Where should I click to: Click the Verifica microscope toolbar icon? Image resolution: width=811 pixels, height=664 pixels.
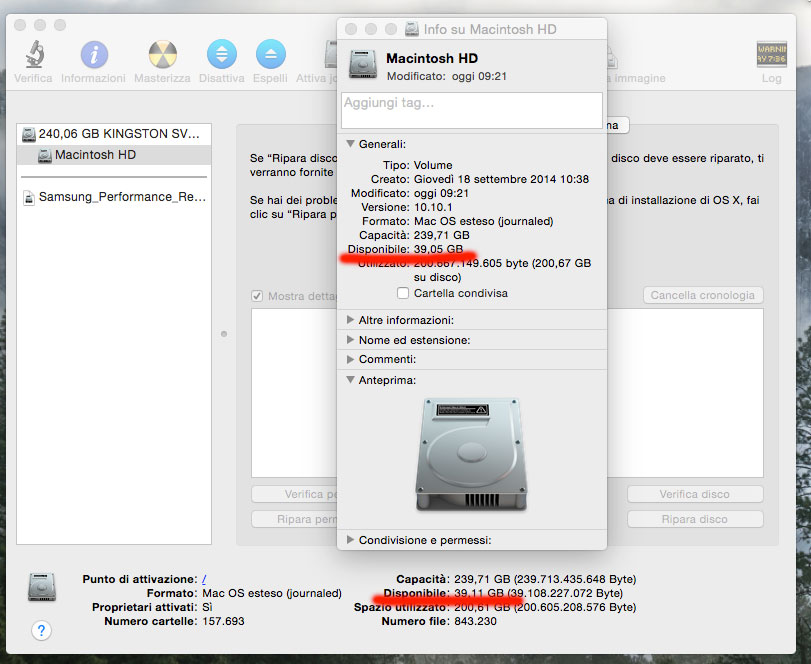(x=35, y=54)
